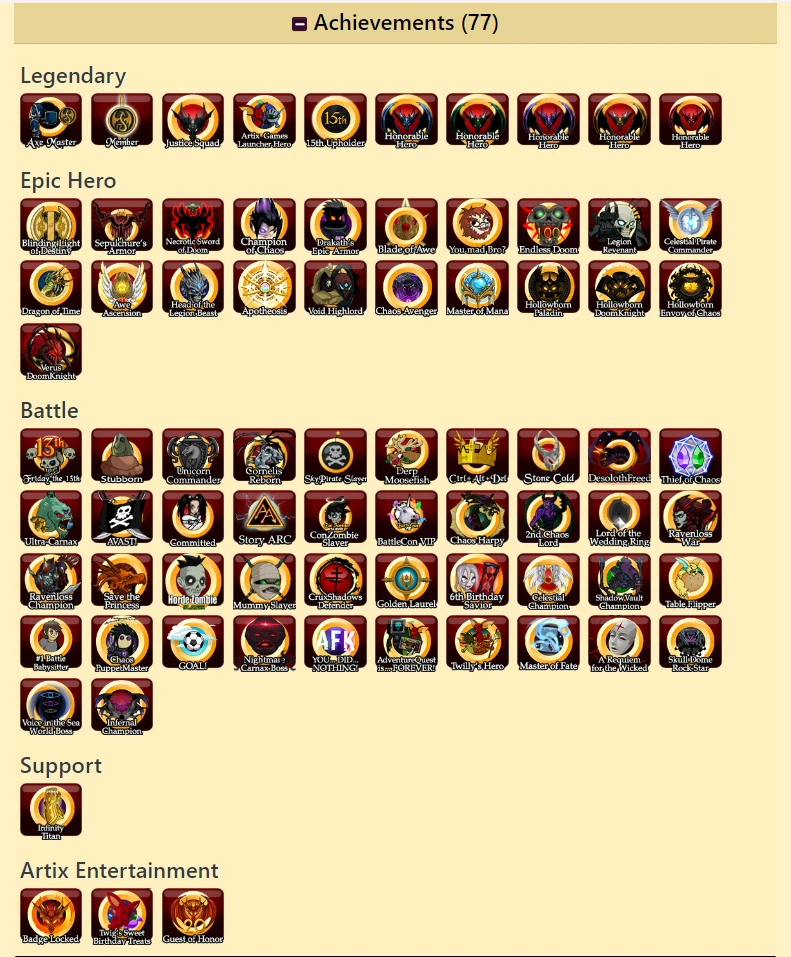This screenshot has height=957, width=791.
Task: Open the AFK YOU DID NOTHING badge
Action: point(335,644)
